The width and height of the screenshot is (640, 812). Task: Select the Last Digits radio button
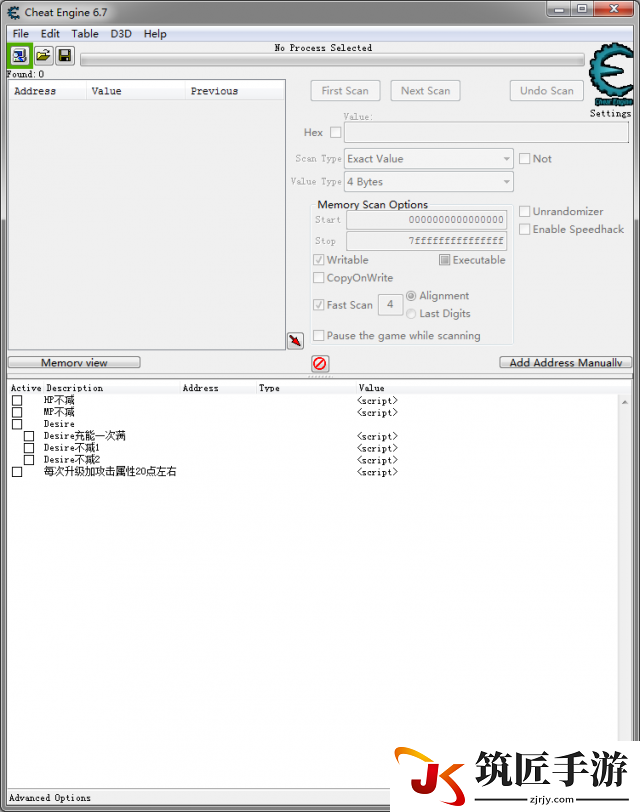click(411, 313)
